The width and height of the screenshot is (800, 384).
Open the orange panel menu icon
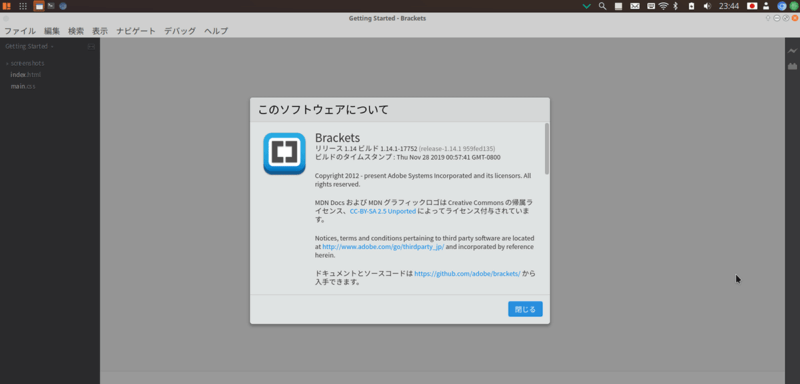[7, 6]
